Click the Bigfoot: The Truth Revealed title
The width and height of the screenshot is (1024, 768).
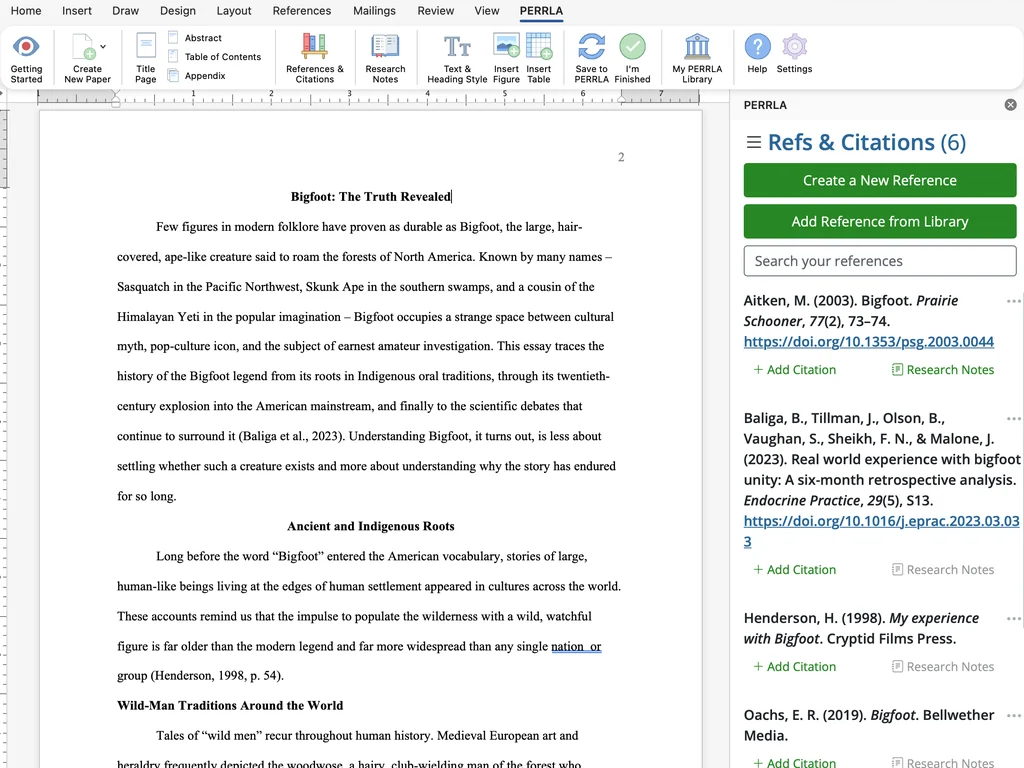point(370,197)
